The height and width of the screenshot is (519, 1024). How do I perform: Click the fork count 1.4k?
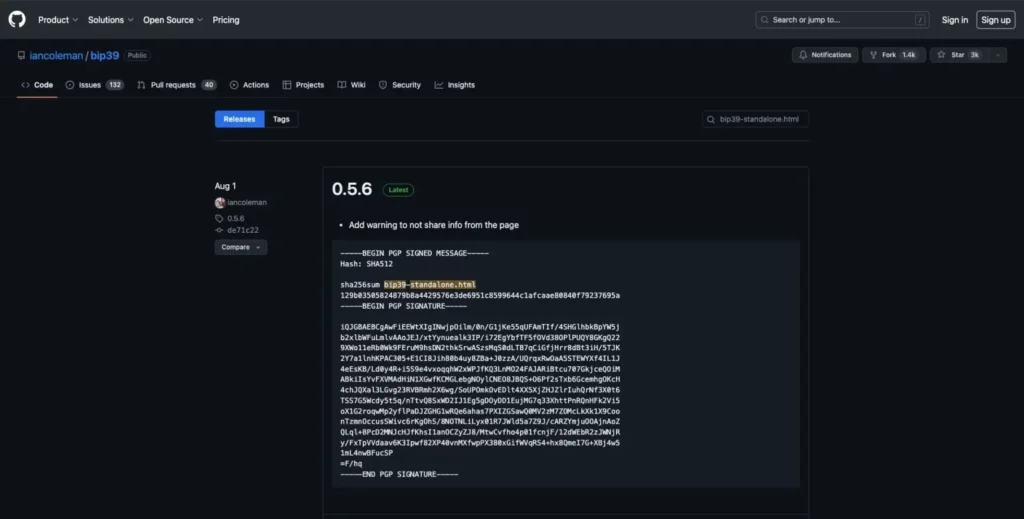[908, 55]
